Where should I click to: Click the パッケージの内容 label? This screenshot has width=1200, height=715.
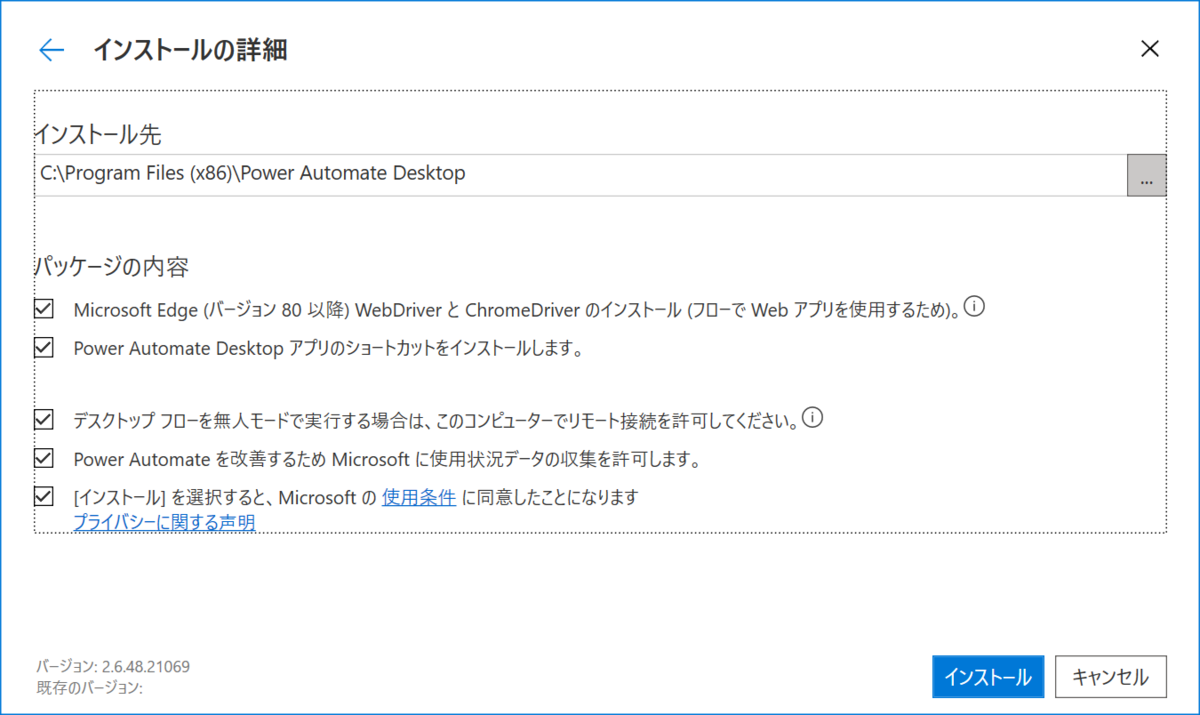[112, 267]
